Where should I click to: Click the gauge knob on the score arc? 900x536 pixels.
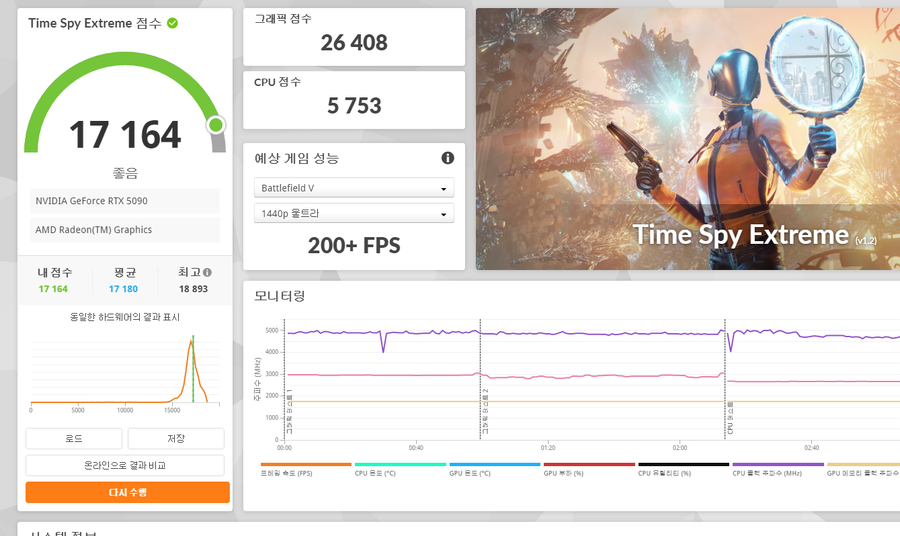point(216,125)
